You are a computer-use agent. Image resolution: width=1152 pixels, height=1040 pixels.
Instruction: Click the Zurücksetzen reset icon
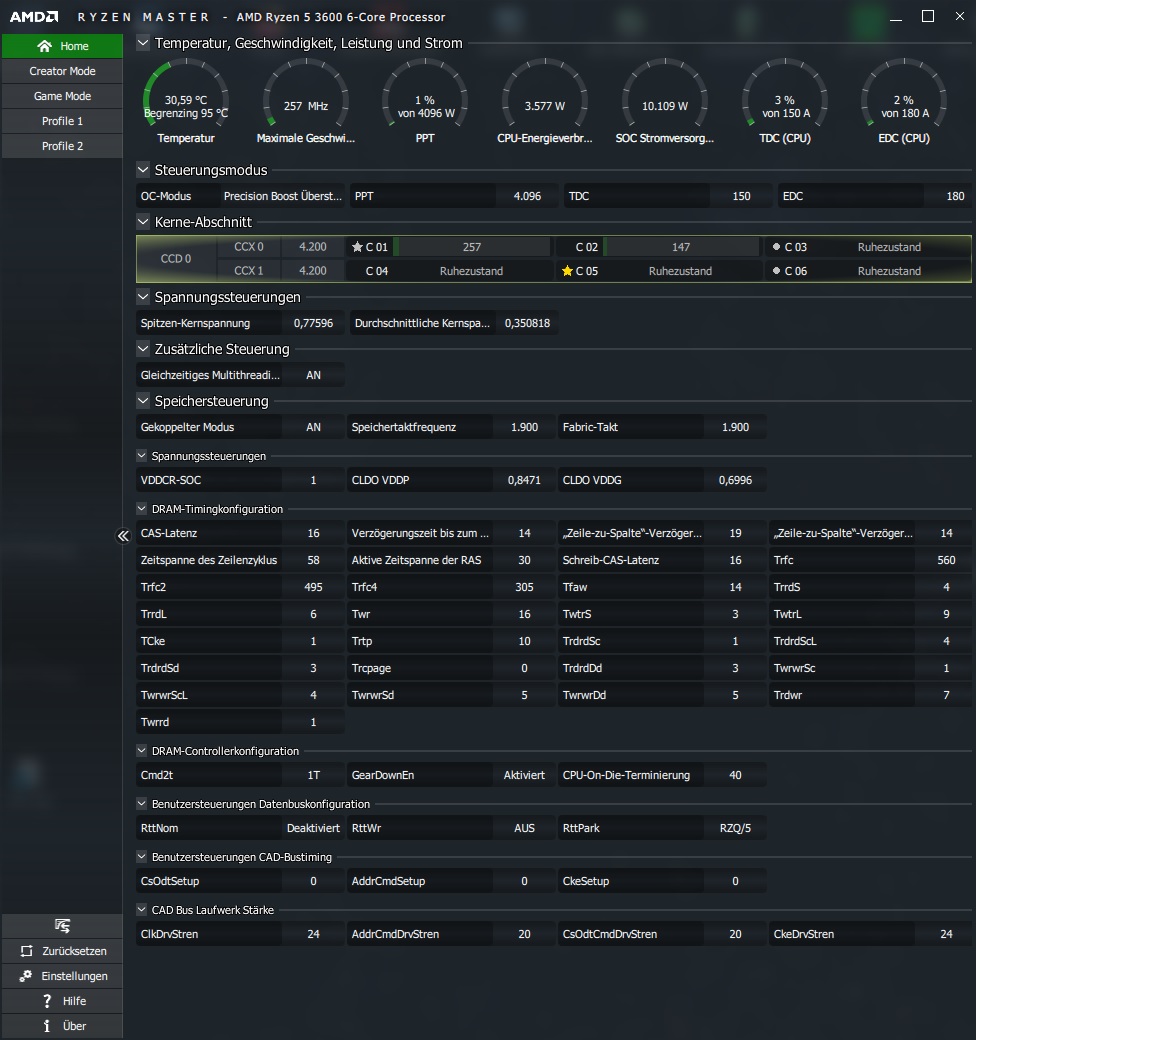pyautogui.click(x=26, y=951)
